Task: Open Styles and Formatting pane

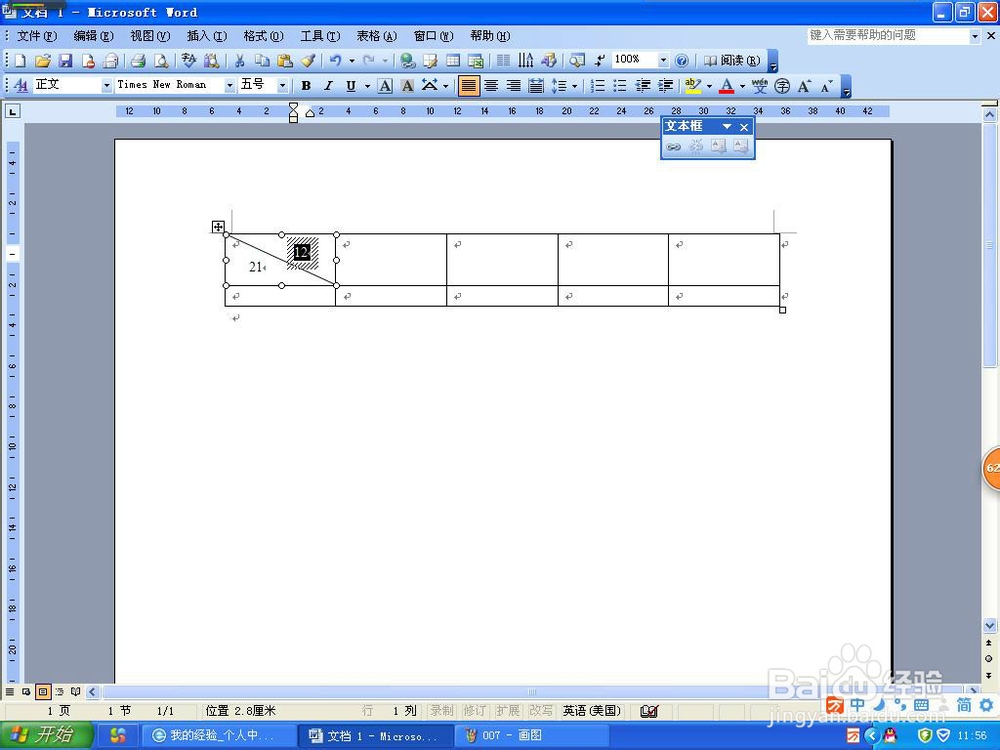Action: 20,85
